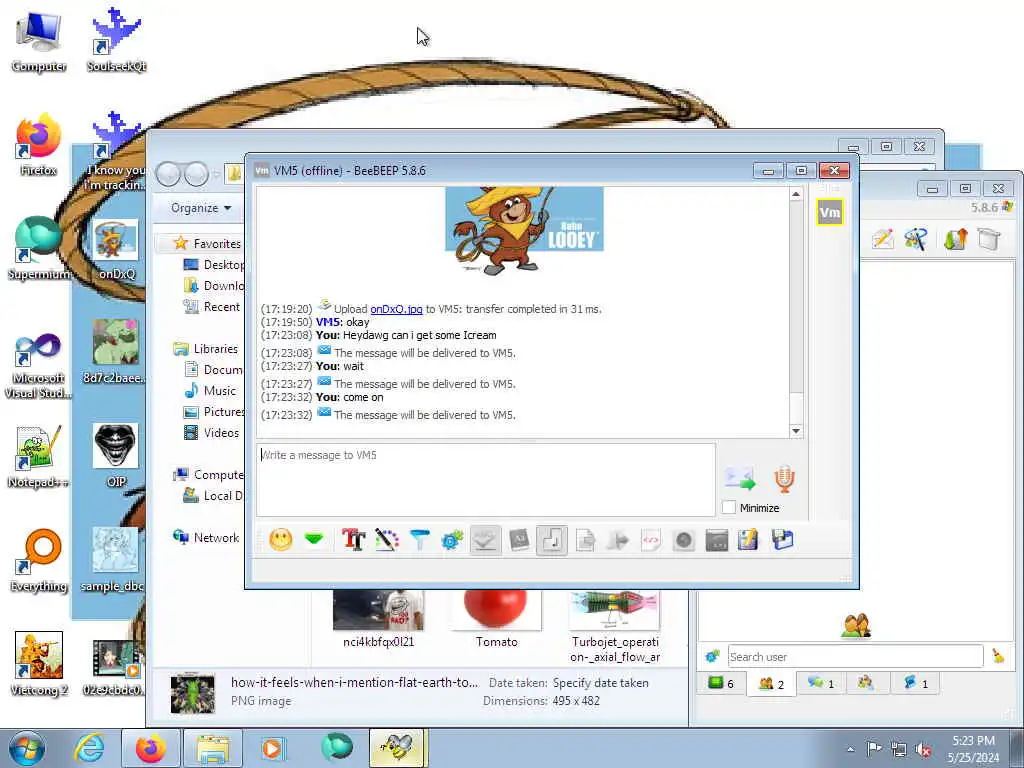Open the Organize dropdown in Explorer
1024x768 pixels.
201,208
